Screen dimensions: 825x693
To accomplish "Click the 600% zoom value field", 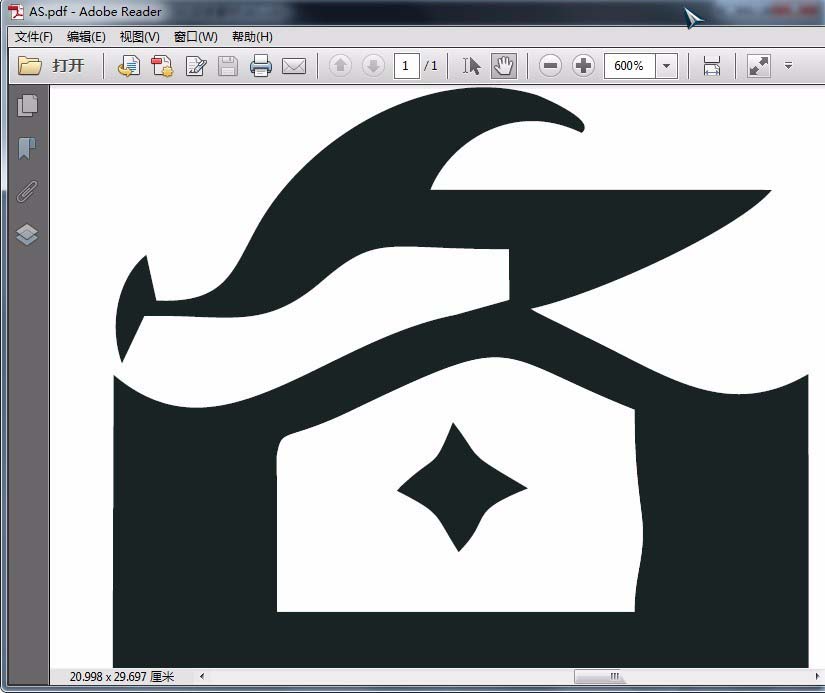I will pyautogui.click(x=629, y=66).
